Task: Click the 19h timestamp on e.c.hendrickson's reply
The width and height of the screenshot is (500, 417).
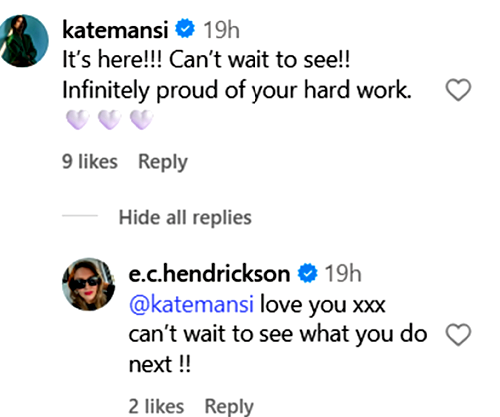Action: [343, 274]
